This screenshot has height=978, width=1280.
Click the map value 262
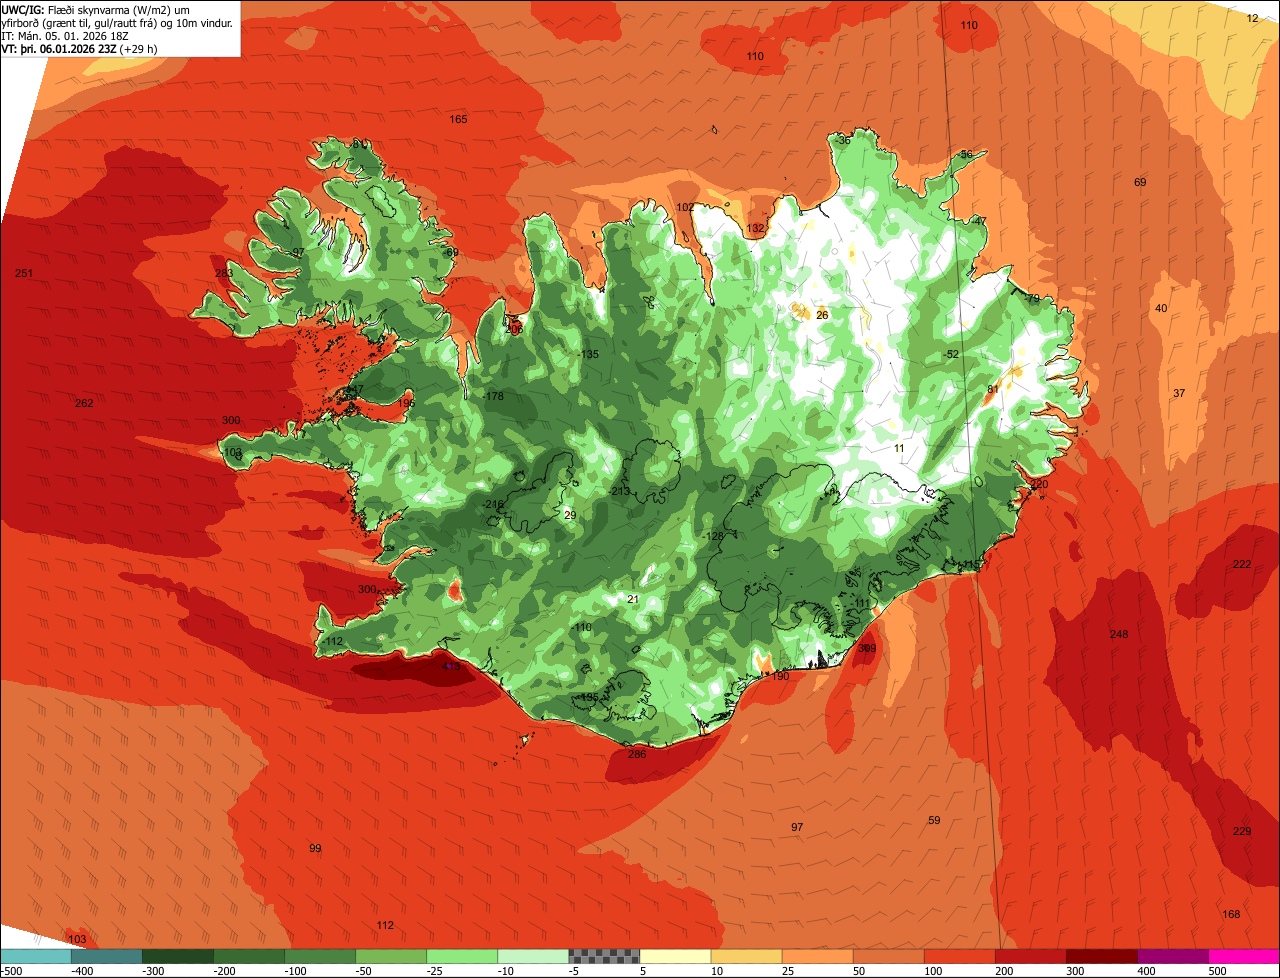point(84,403)
